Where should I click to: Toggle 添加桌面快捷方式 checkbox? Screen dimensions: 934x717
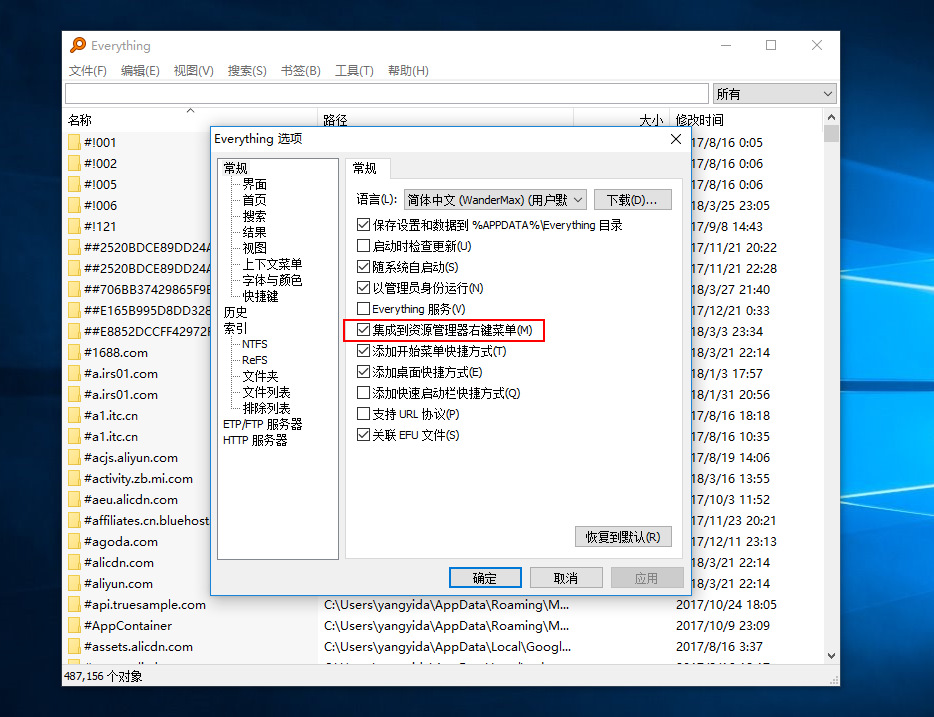pyautogui.click(x=363, y=372)
